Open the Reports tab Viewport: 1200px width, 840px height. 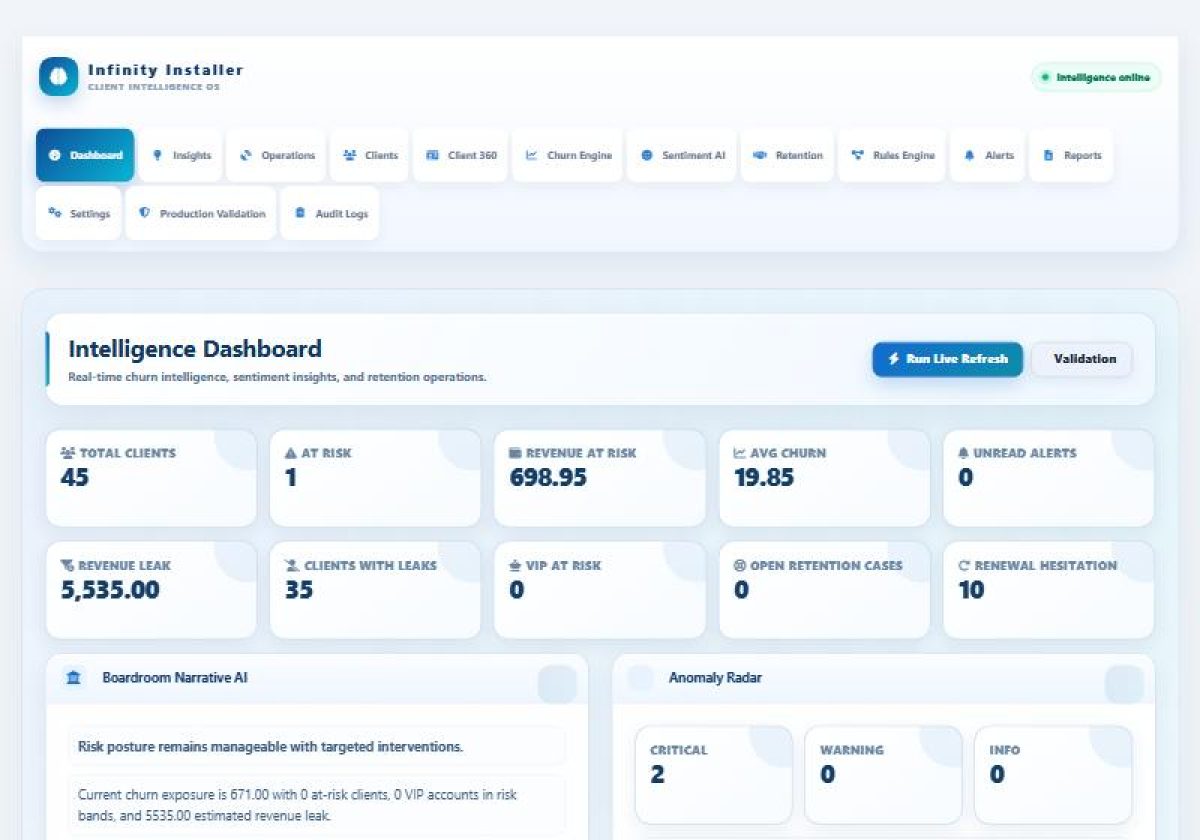1071,155
